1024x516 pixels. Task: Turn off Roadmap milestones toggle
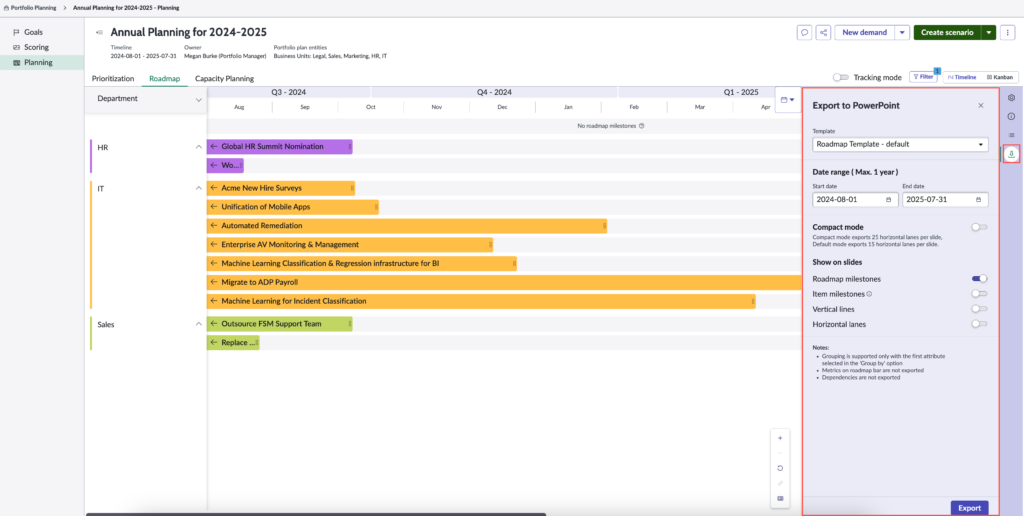pyautogui.click(x=979, y=279)
